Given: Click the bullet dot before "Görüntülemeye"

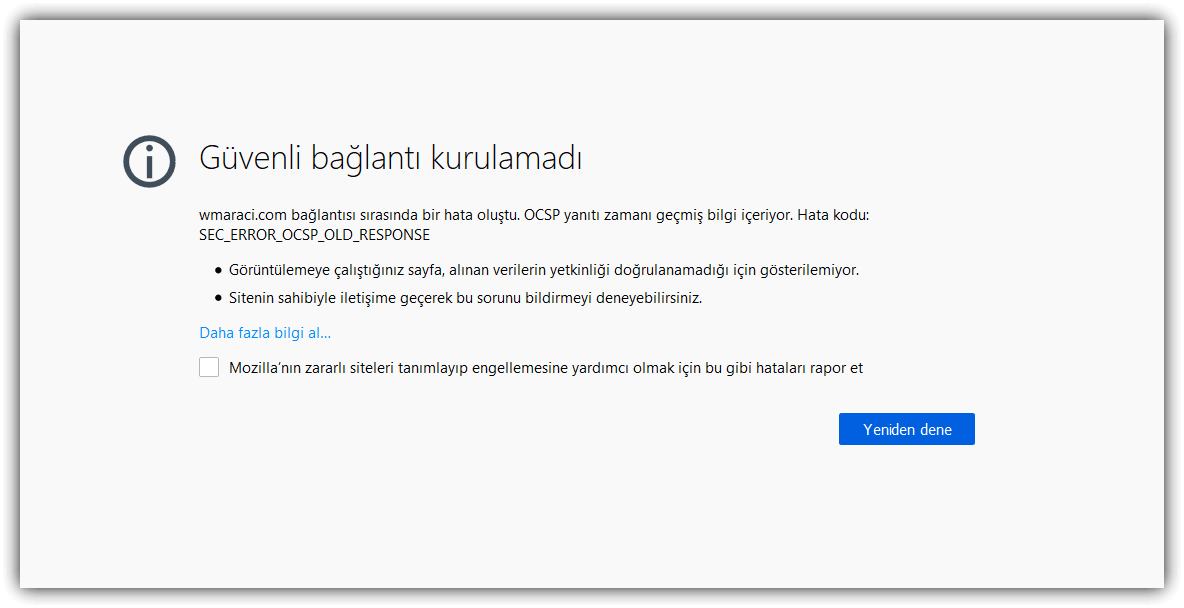Looking at the screenshot, I should [x=218, y=270].
